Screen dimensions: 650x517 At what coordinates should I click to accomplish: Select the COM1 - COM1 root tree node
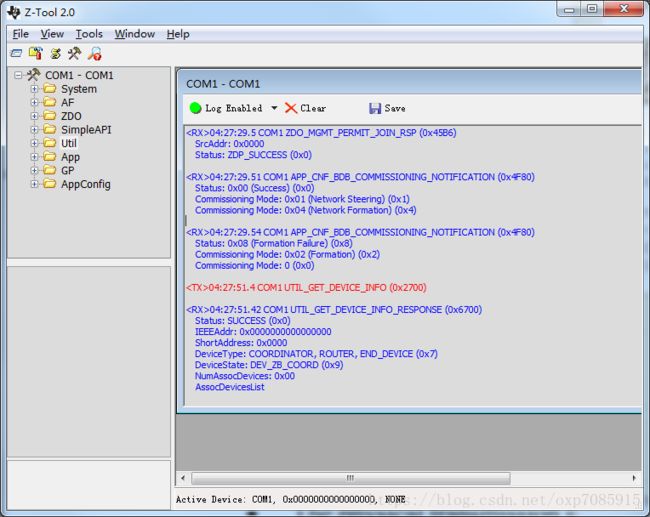point(78,75)
